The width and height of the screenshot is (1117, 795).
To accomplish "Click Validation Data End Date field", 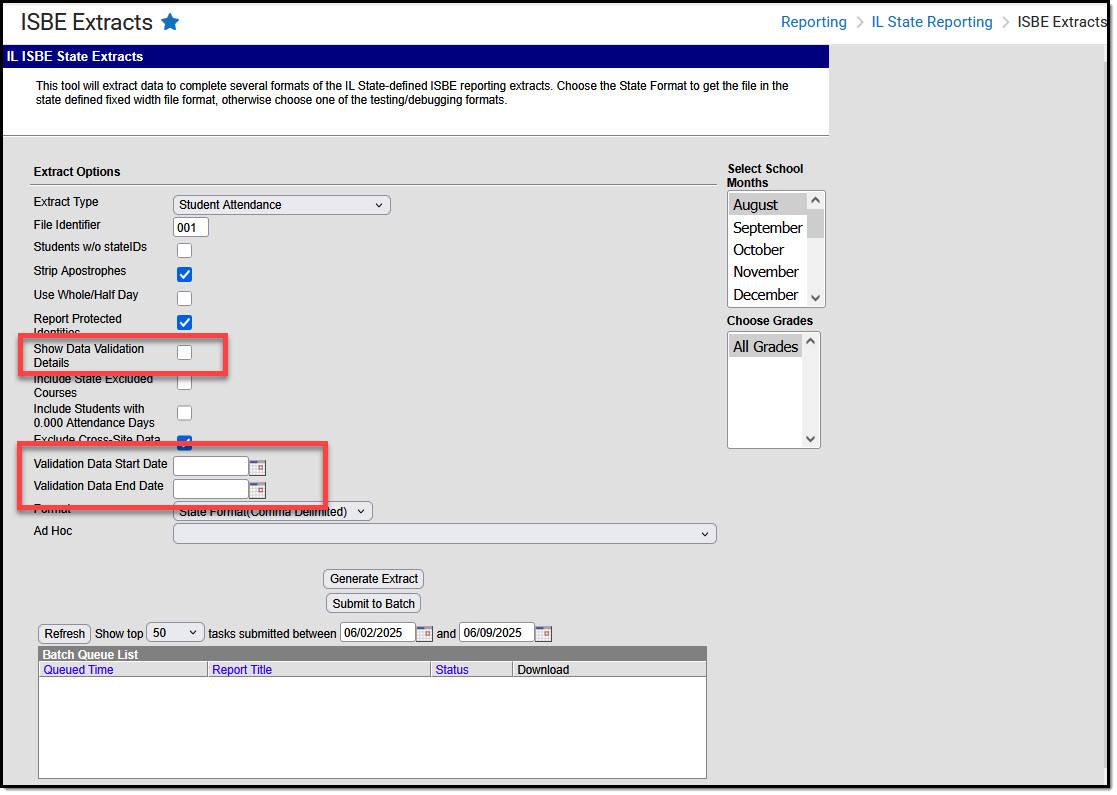I will point(211,489).
